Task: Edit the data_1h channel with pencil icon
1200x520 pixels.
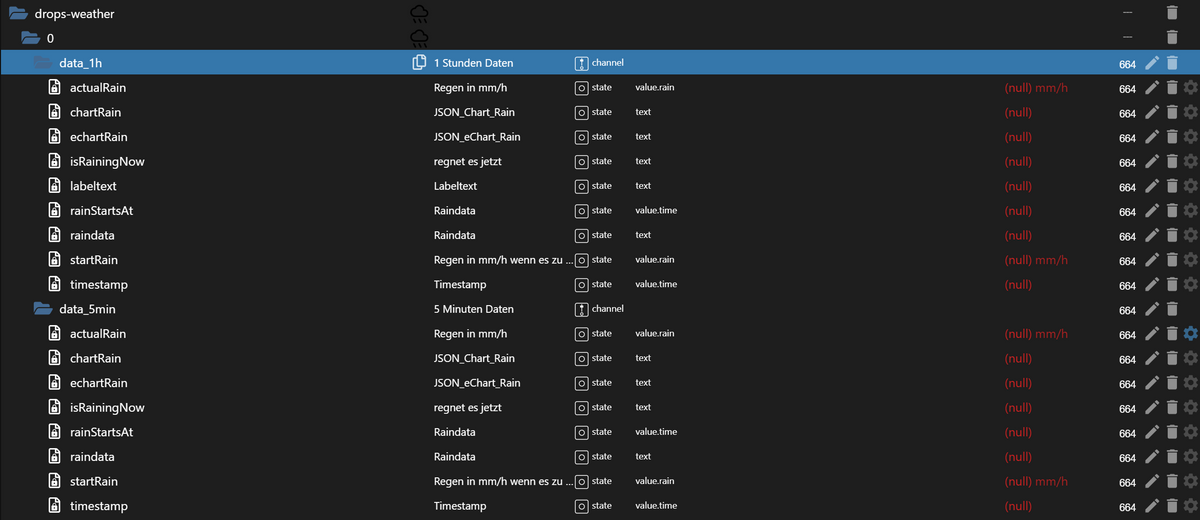Action: click(1152, 63)
